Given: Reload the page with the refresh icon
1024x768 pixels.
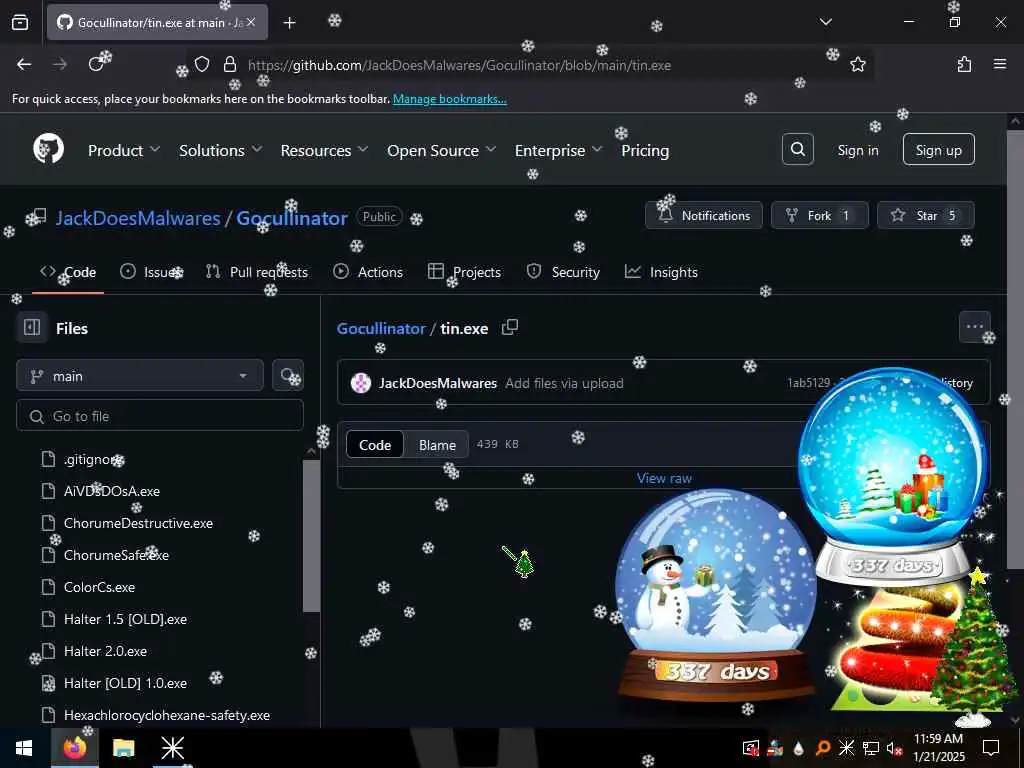Looking at the screenshot, I should coord(96,64).
